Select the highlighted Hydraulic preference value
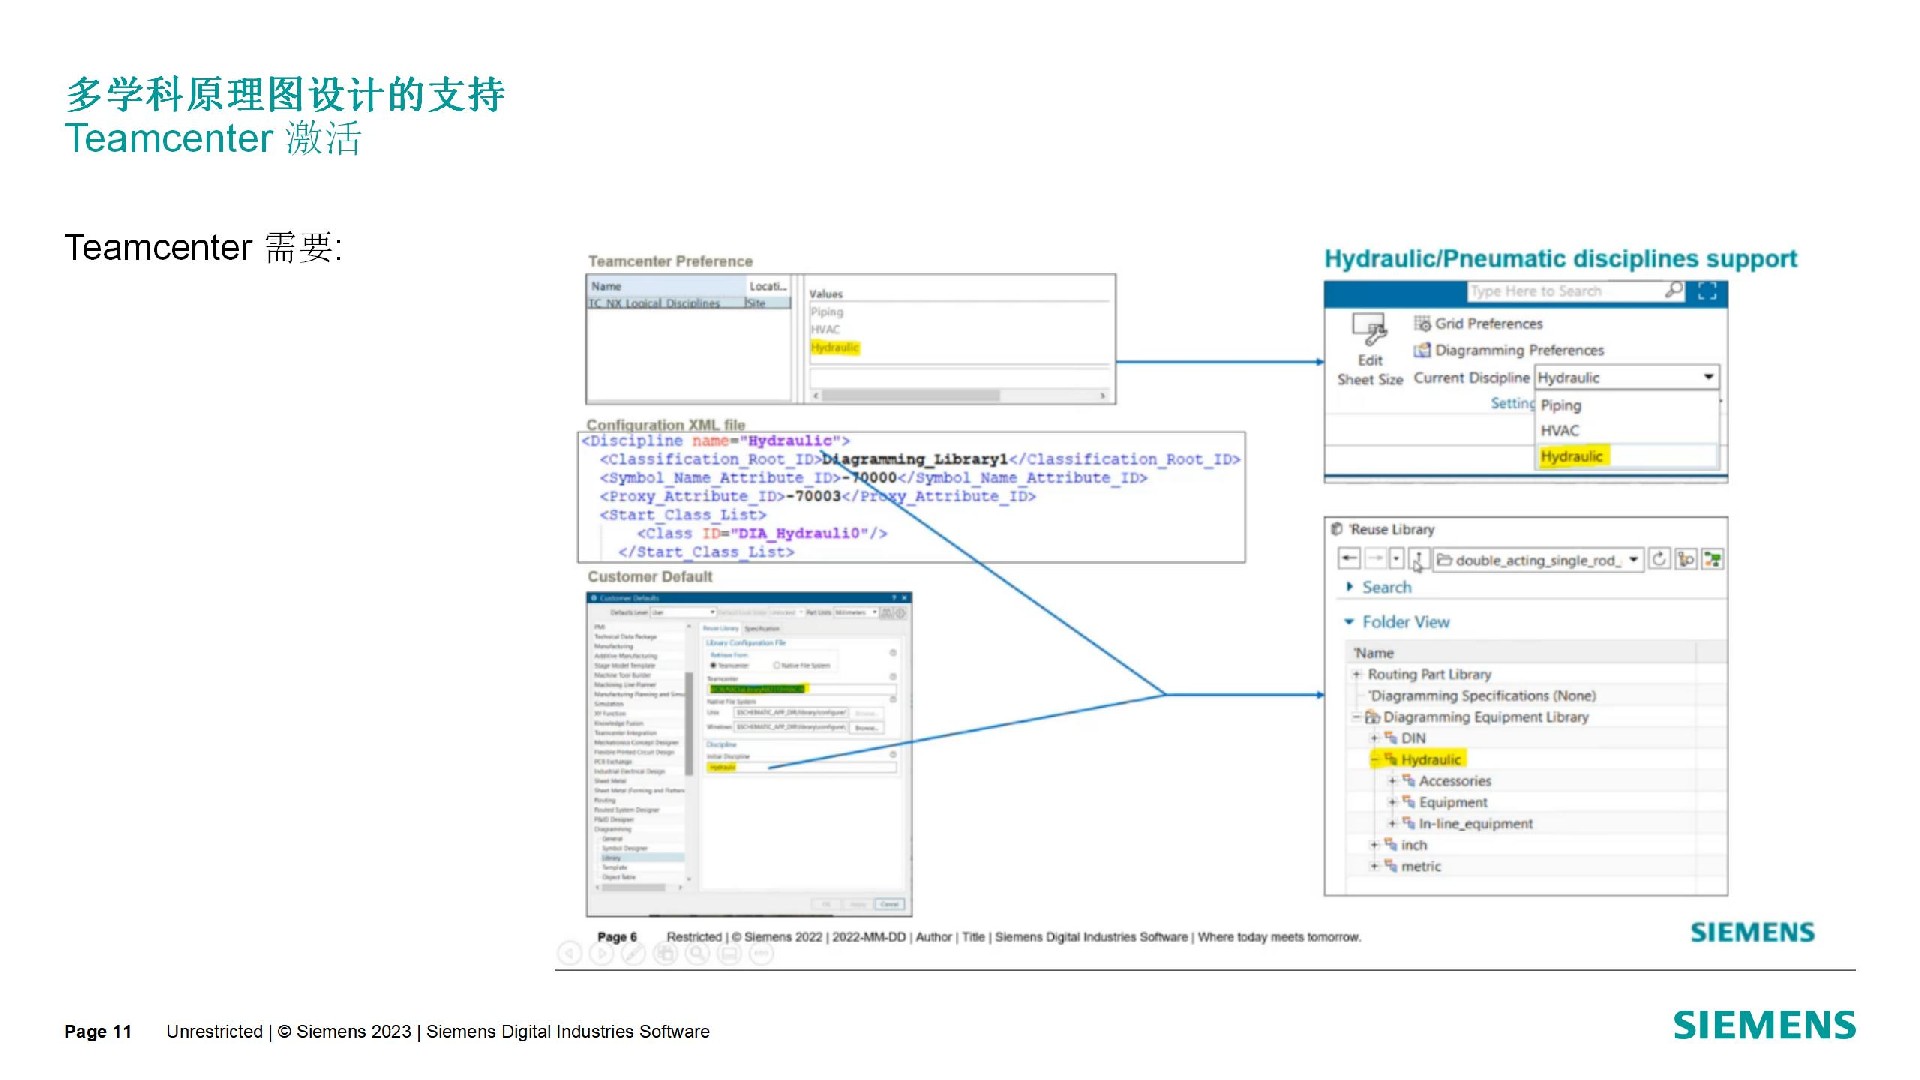Viewport: 1920px width, 1080px height. [x=835, y=347]
